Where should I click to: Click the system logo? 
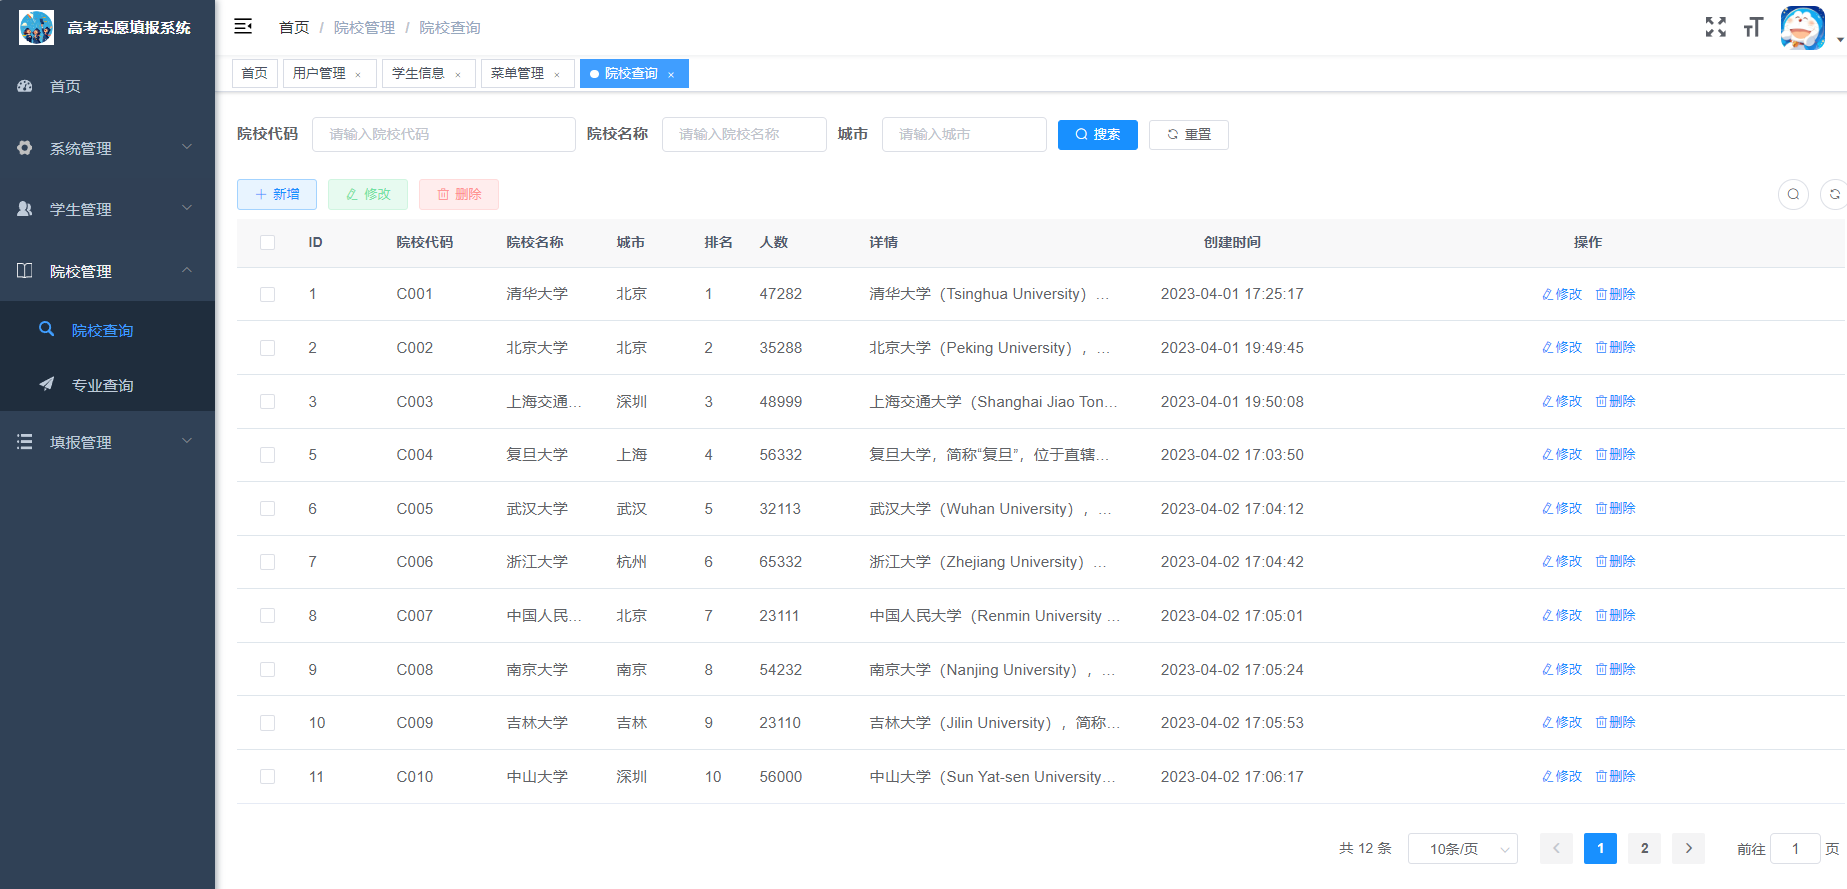(x=37, y=27)
